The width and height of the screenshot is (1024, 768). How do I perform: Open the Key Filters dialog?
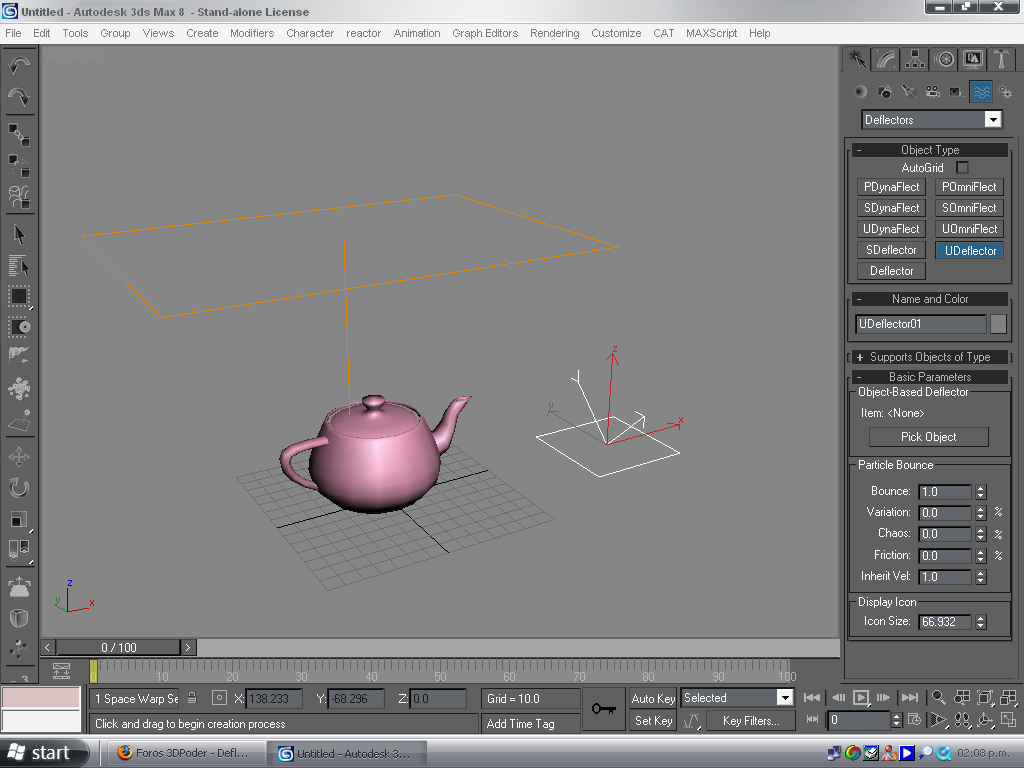[x=750, y=720]
